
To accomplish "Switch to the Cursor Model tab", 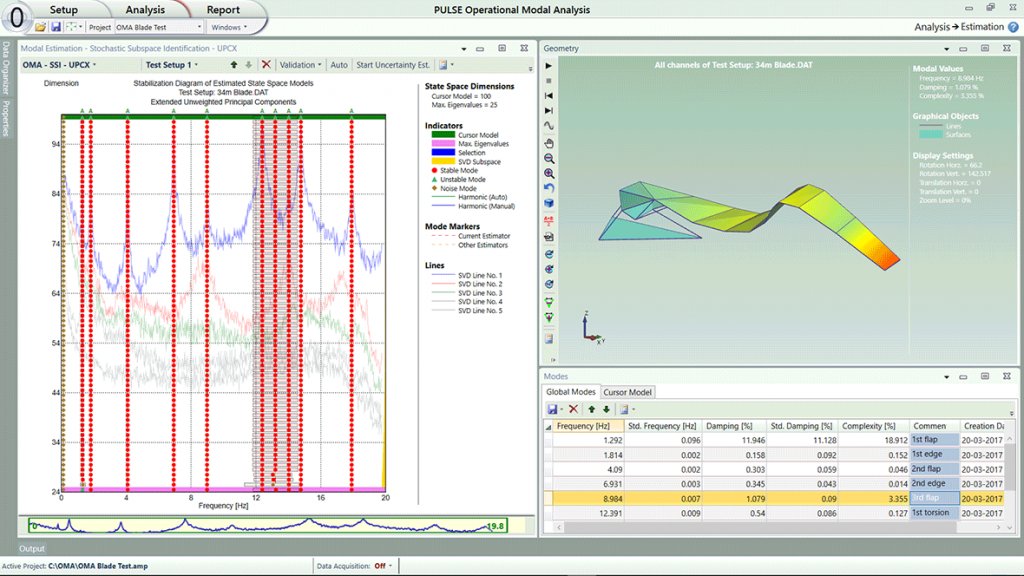I will [x=627, y=392].
